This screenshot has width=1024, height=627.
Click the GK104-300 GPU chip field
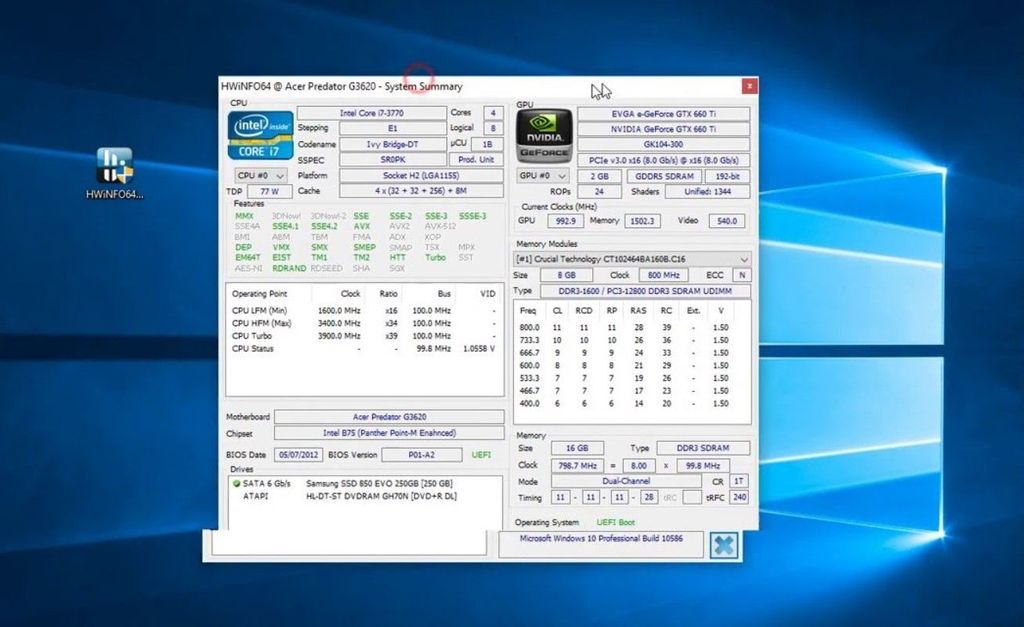pos(664,144)
